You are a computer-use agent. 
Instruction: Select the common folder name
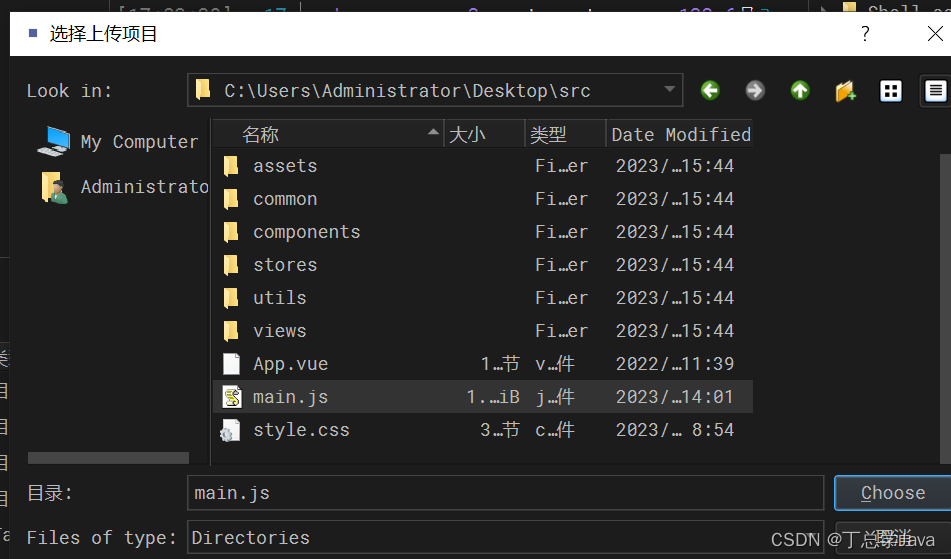(285, 199)
